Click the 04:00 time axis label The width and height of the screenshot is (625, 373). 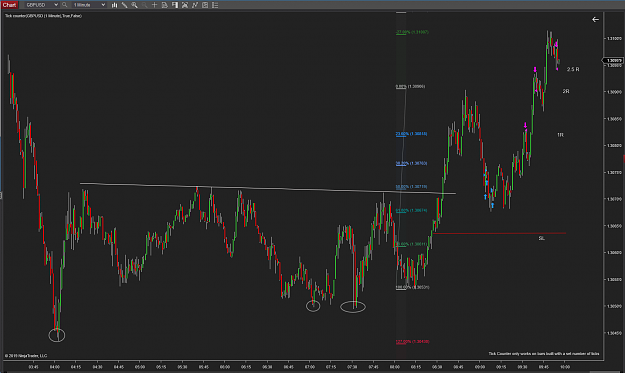55,367
